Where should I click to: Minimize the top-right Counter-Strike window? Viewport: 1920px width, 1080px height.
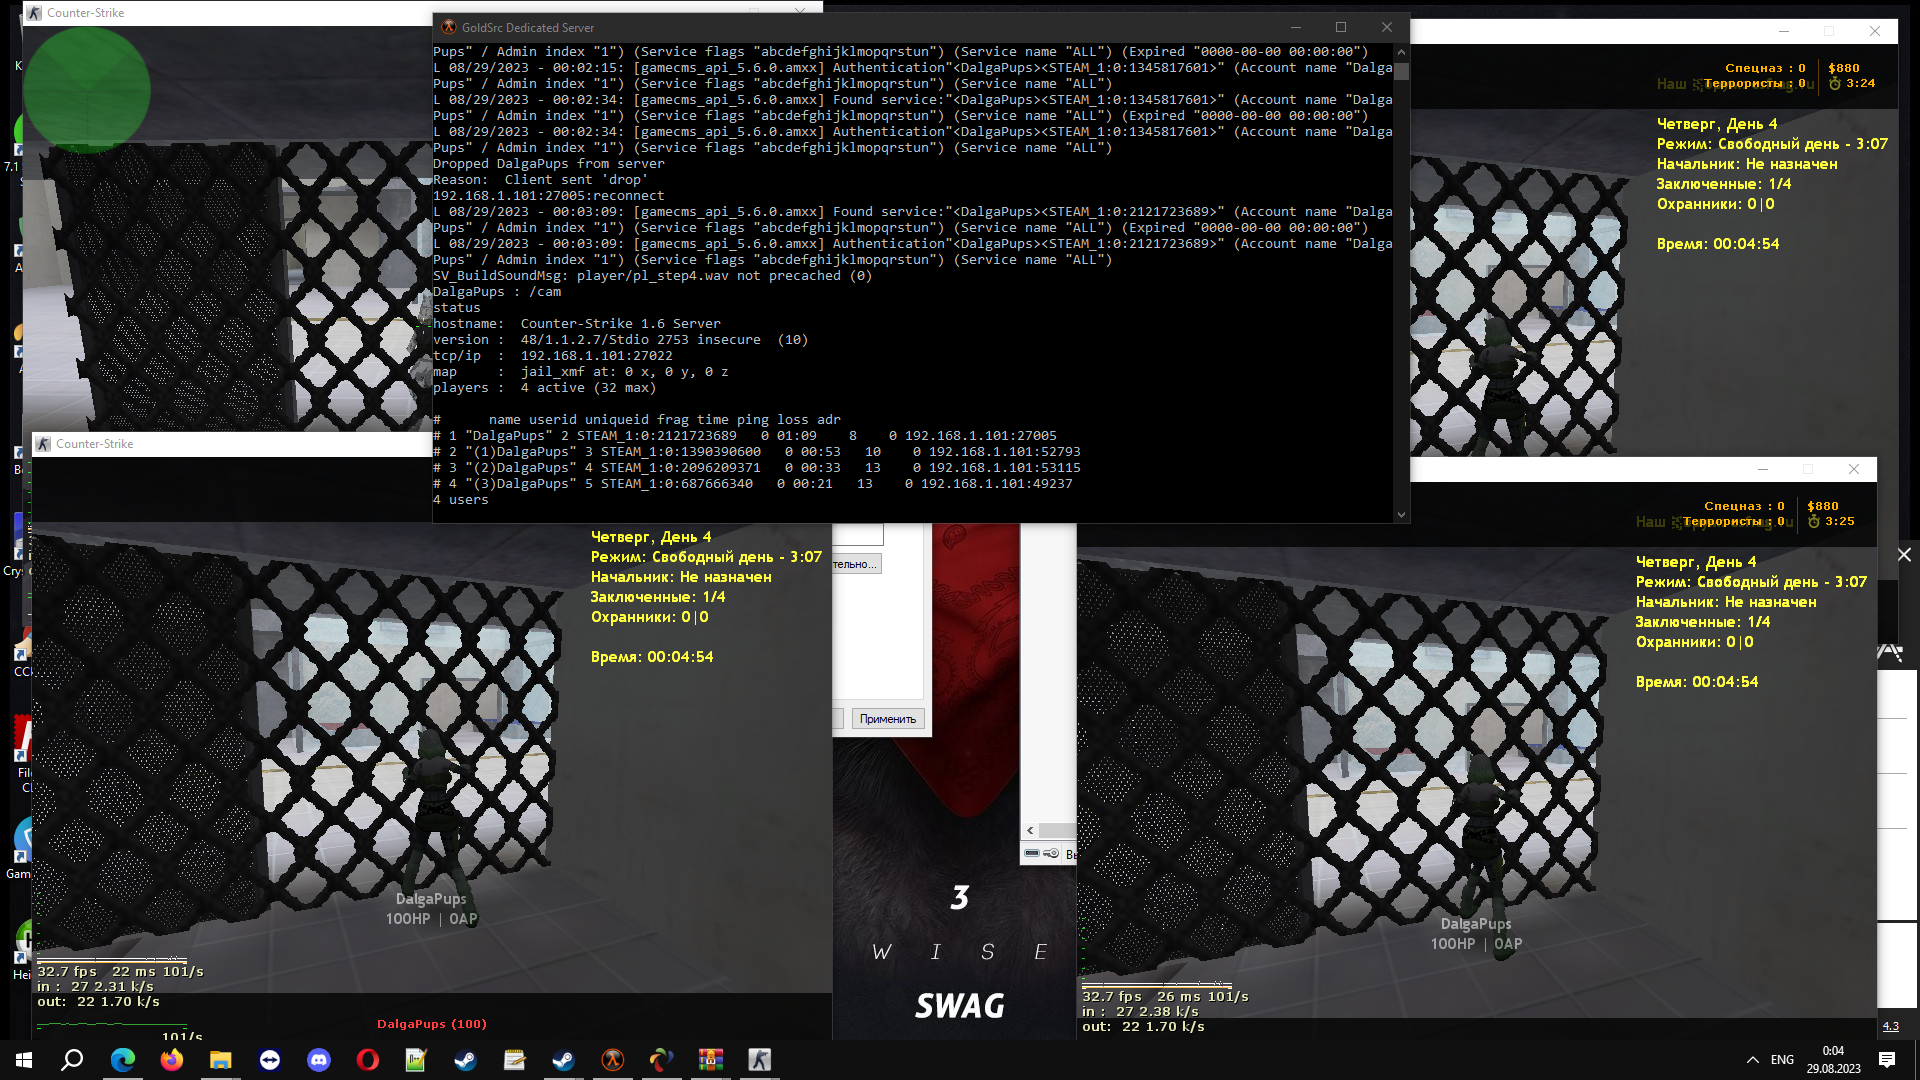point(1783,31)
